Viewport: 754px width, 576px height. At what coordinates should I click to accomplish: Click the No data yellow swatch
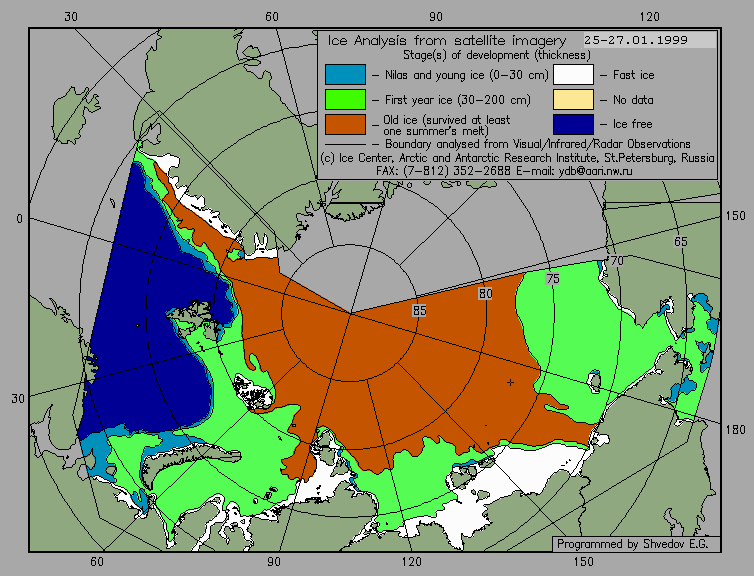point(573,100)
